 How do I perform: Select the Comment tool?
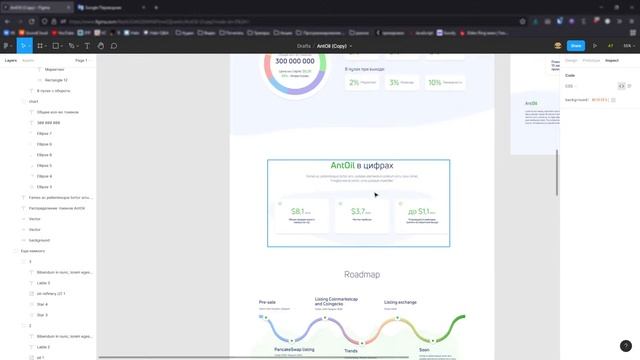[114, 46]
